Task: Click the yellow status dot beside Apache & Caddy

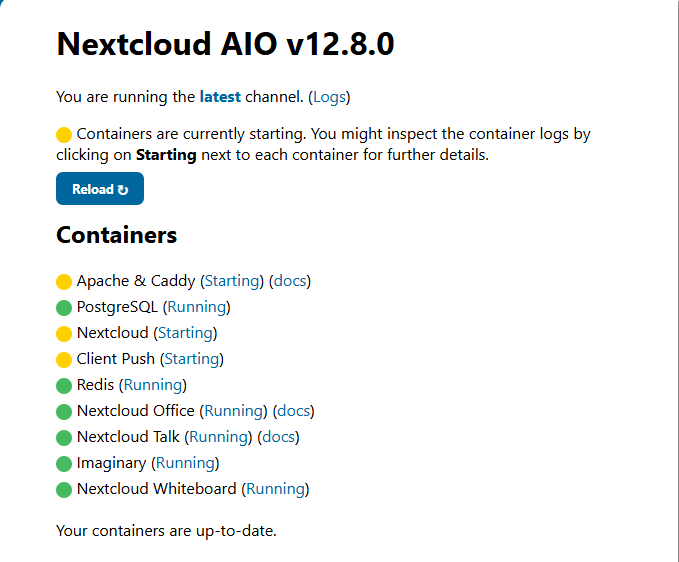Action: point(65,282)
